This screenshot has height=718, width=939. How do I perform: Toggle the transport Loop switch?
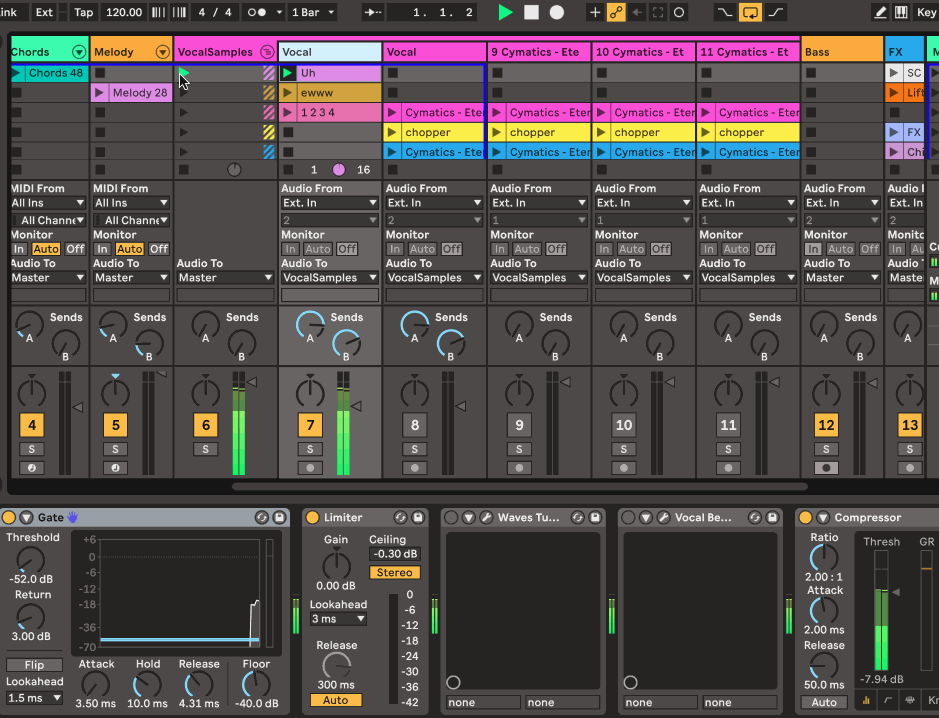point(750,12)
